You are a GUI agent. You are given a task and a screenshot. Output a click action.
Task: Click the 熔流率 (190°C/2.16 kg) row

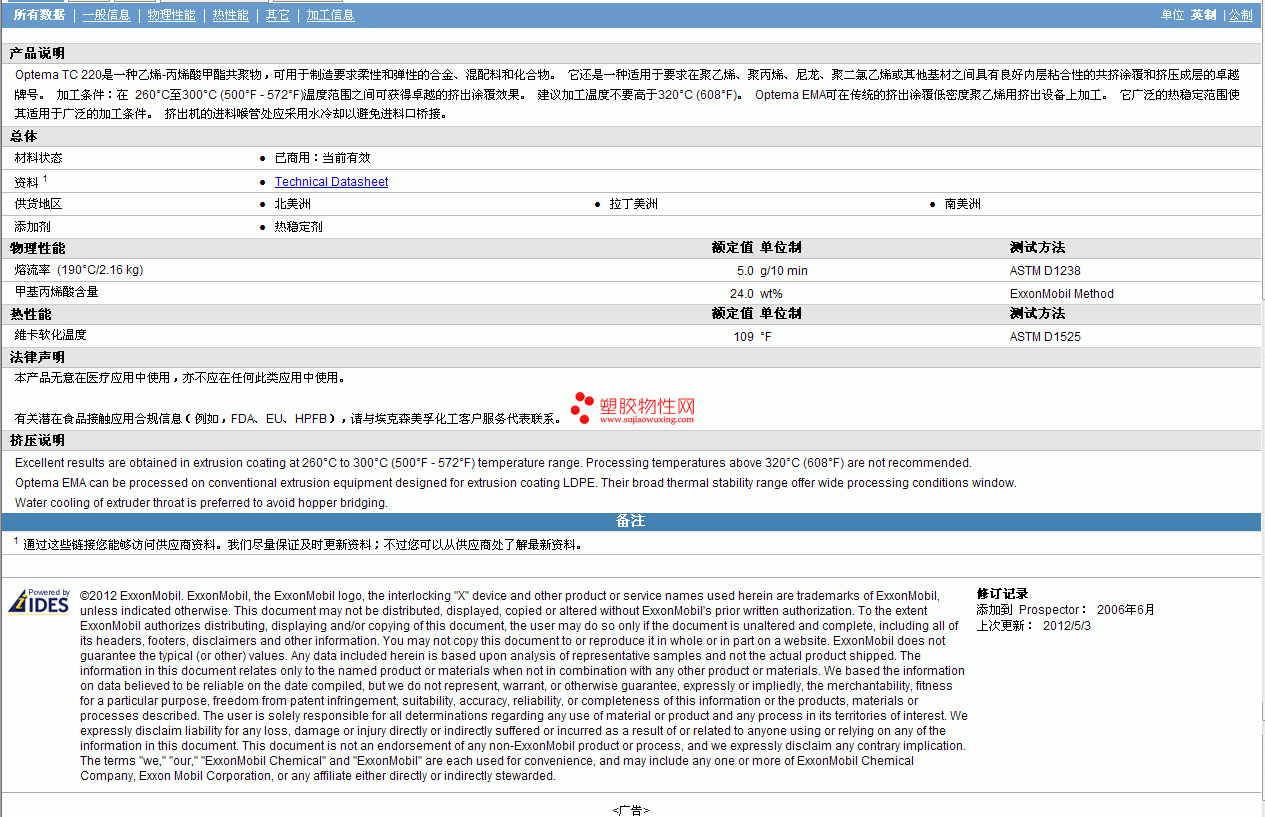[x=631, y=270]
